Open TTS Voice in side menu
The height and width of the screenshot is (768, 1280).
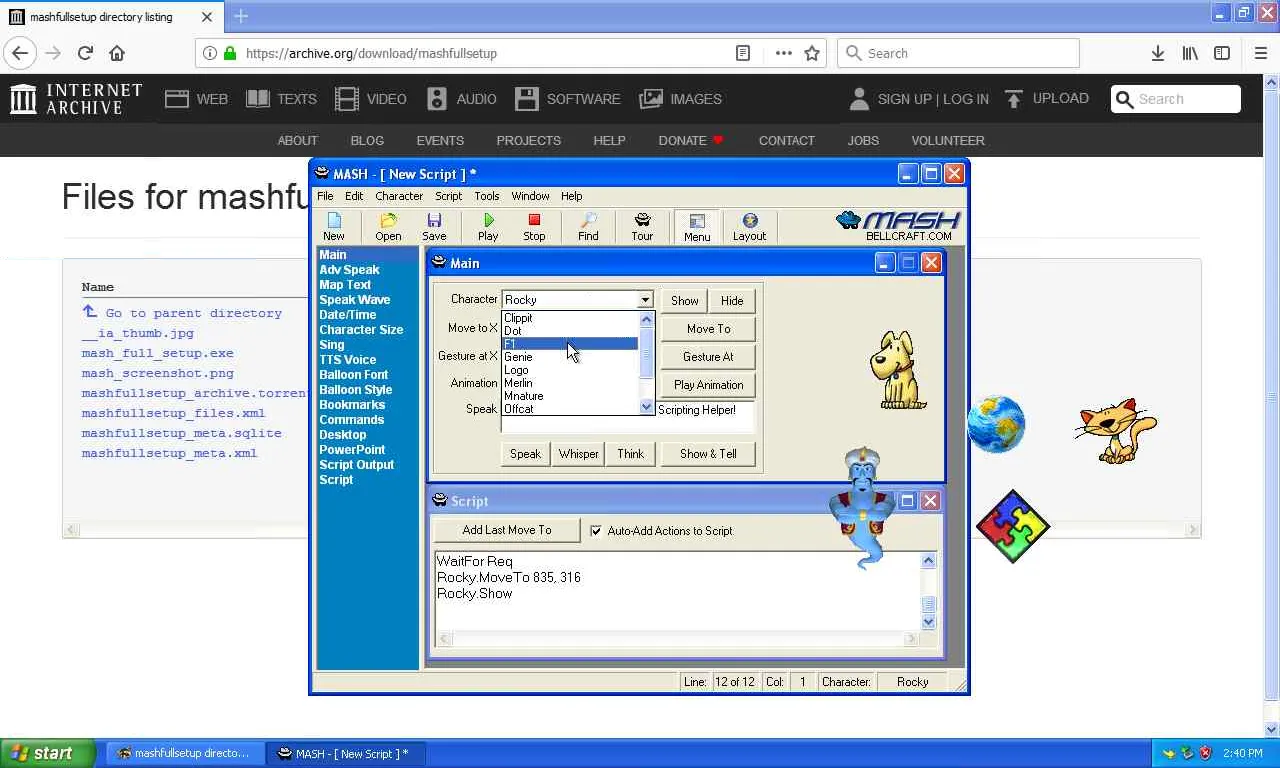click(347, 360)
